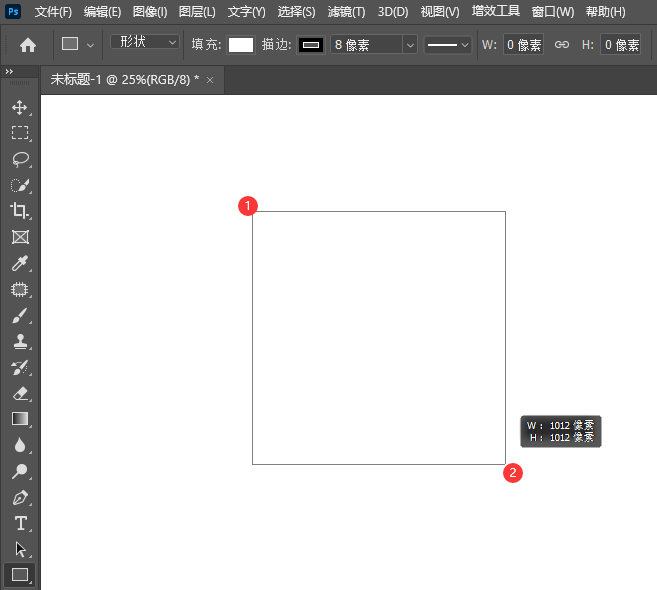The image size is (657, 590).
Task: Select the Horizontal Type tool
Action: coord(20,523)
